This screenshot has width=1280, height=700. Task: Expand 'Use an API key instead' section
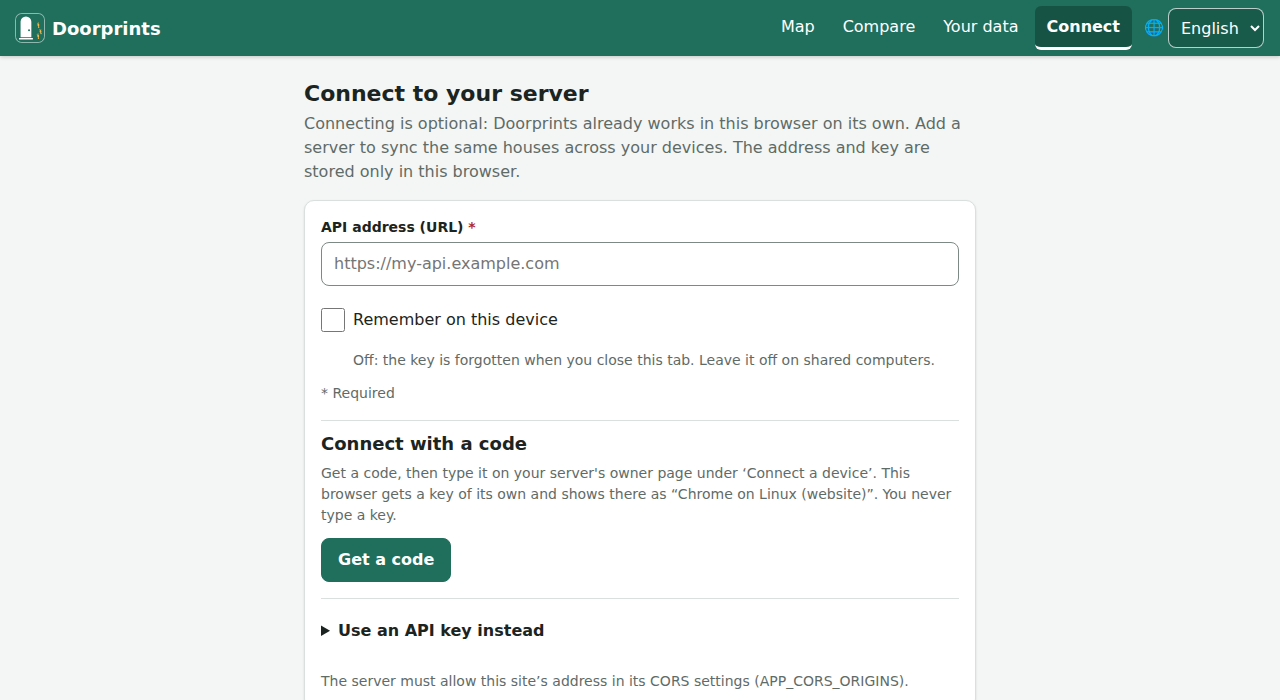click(x=432, y=630)
